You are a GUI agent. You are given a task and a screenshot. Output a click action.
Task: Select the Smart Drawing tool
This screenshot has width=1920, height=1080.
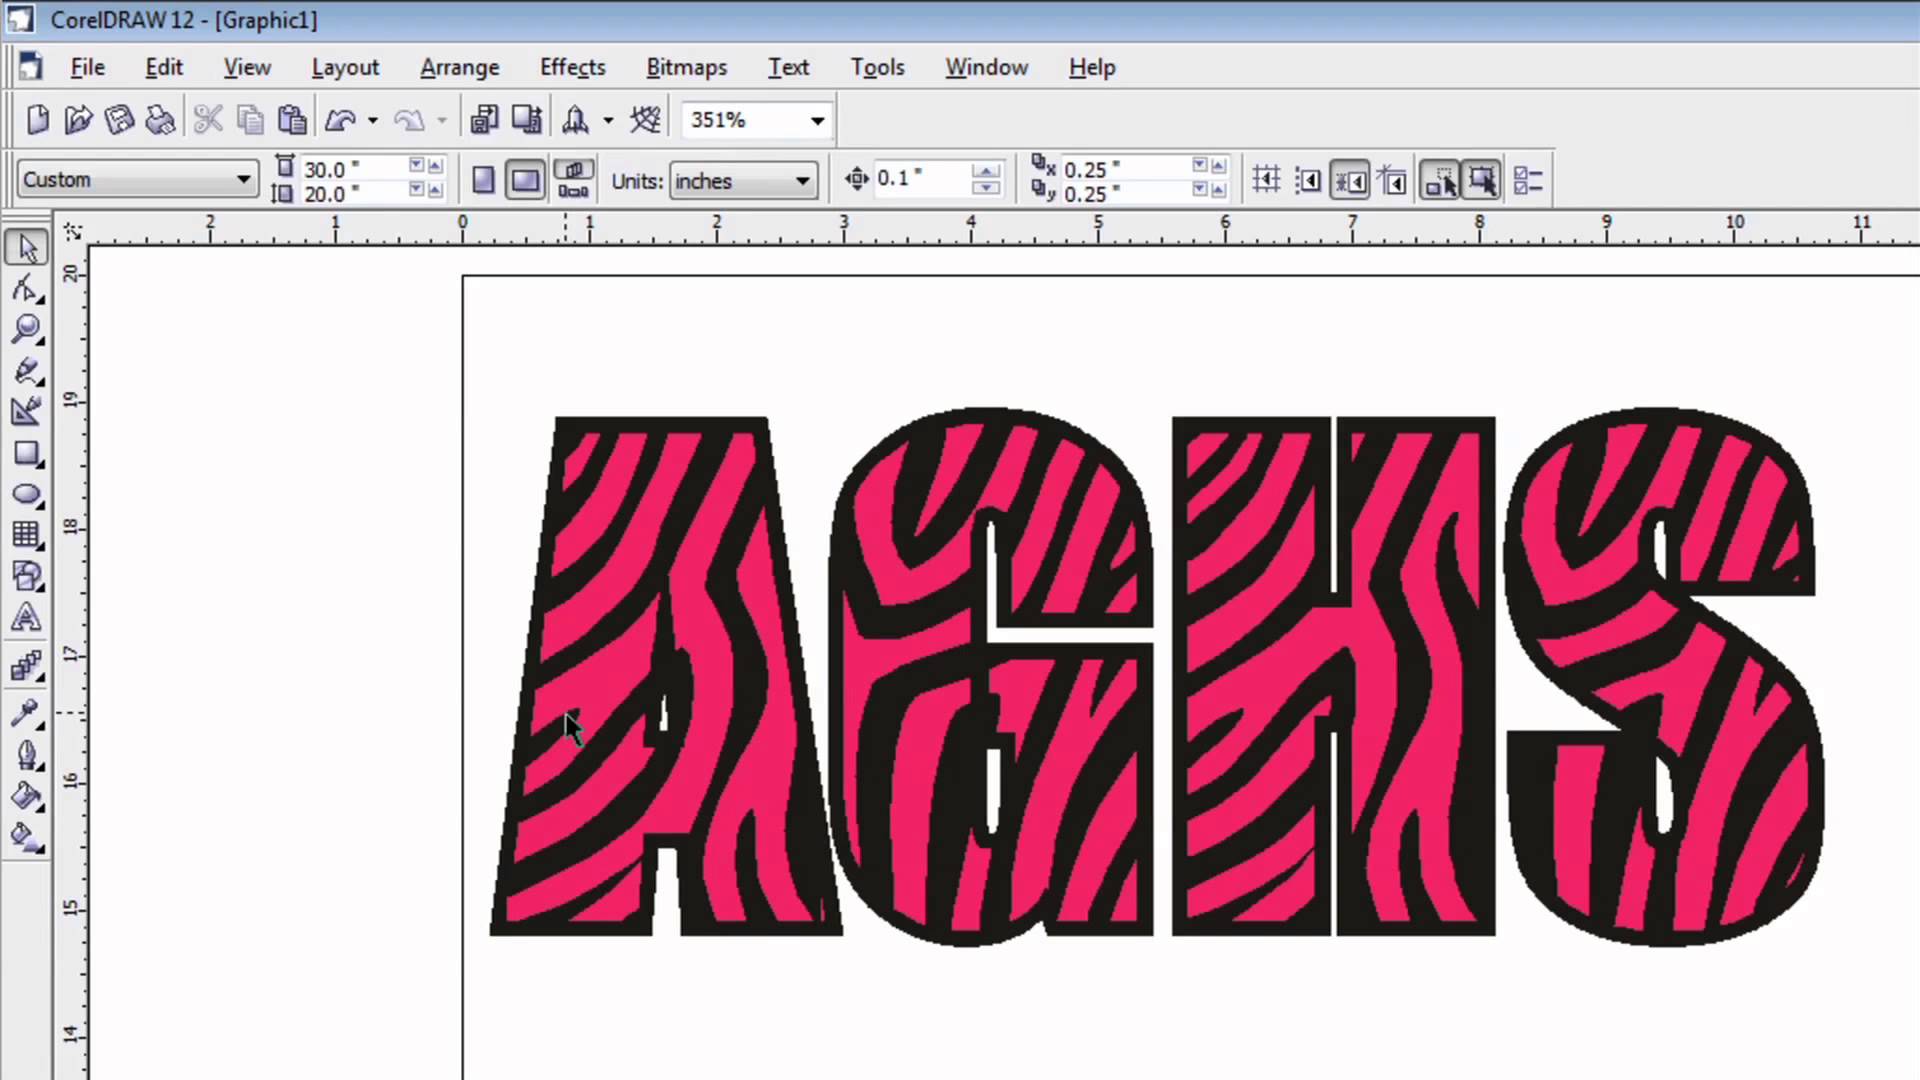[x=27, y=411]
